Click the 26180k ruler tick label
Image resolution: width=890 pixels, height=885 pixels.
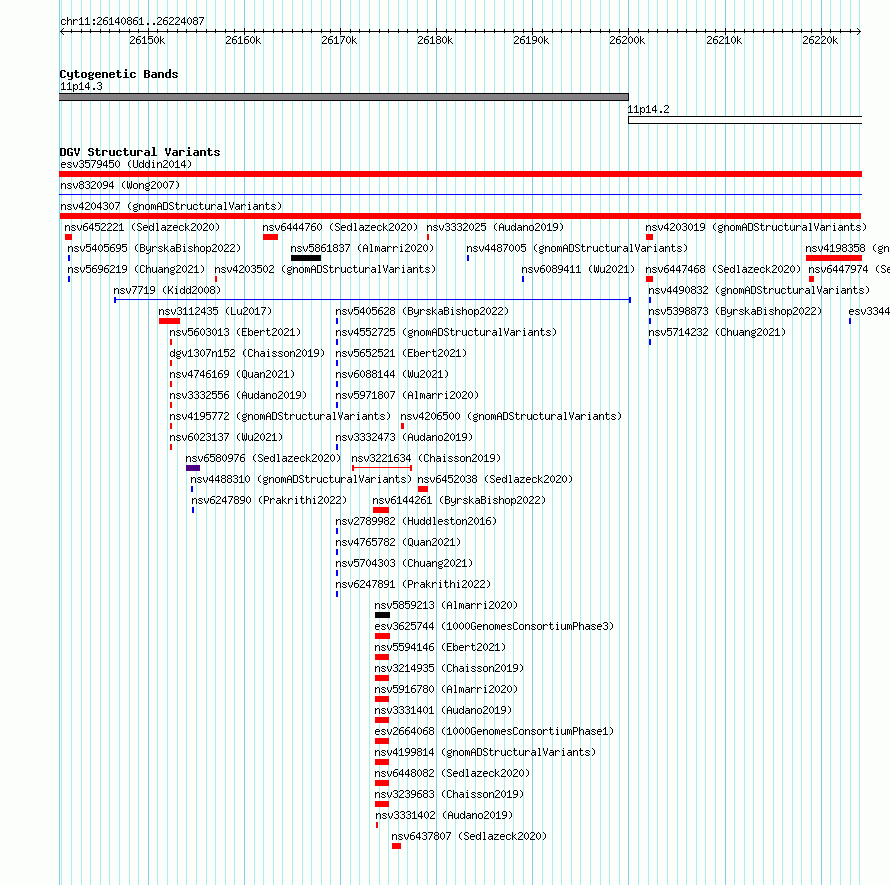[x=435, y=40]
